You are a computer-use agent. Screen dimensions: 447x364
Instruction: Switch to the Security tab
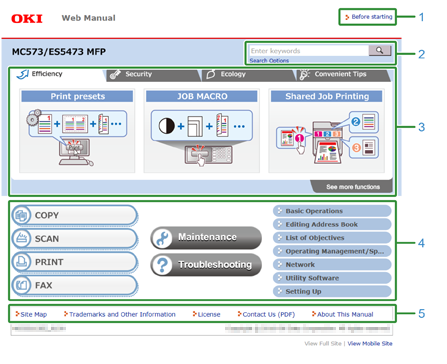point(153,75)
